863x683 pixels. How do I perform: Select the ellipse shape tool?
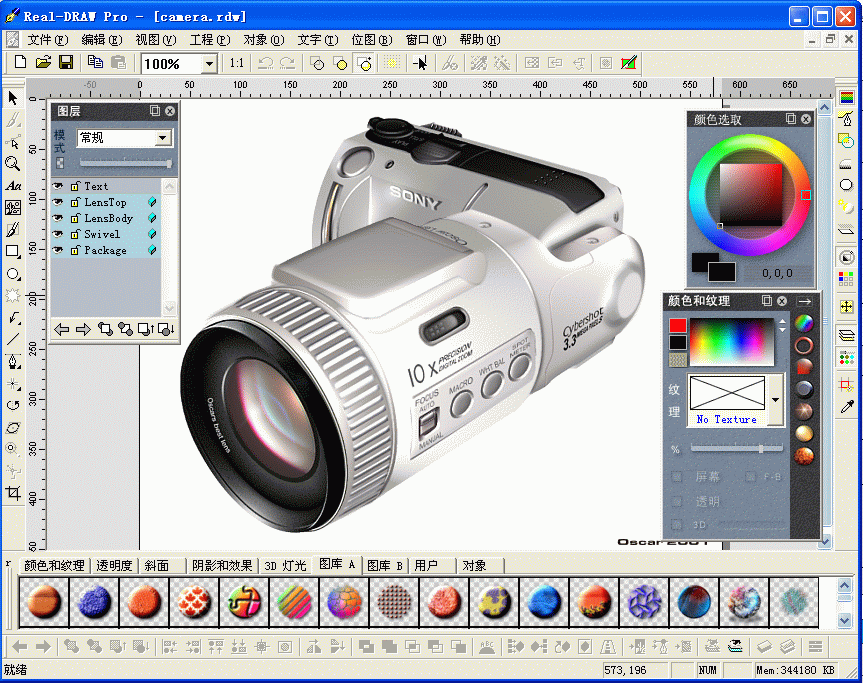click(x=13, y=274)
